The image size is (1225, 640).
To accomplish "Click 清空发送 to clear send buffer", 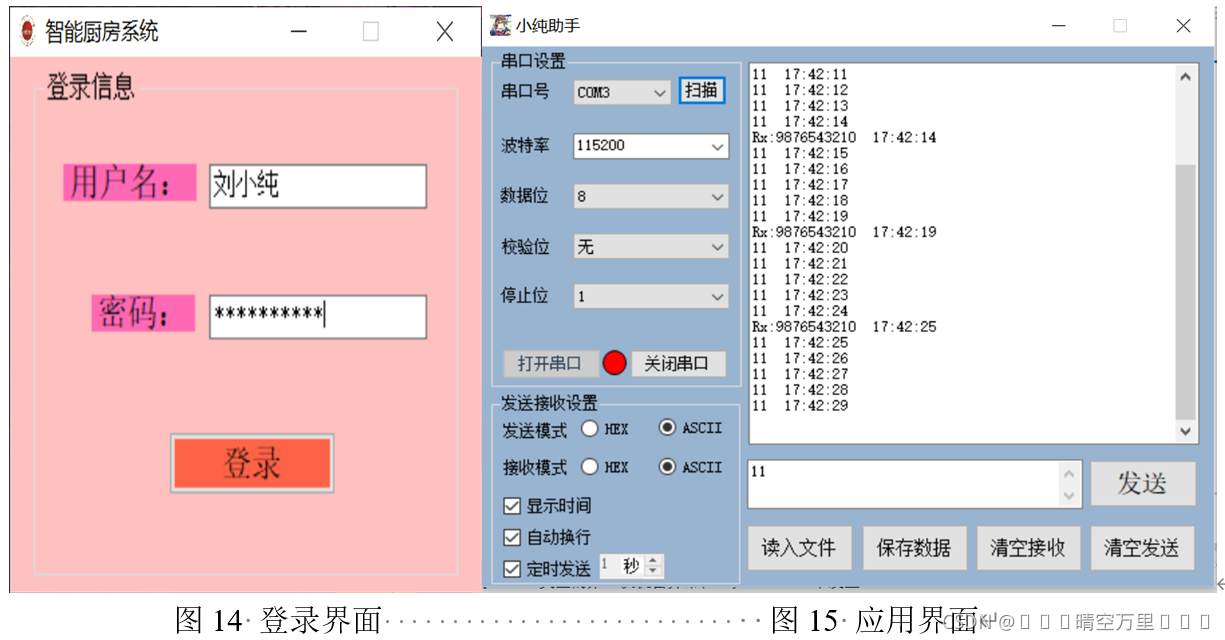I will pyautogui.click(x=1142, y=547).
